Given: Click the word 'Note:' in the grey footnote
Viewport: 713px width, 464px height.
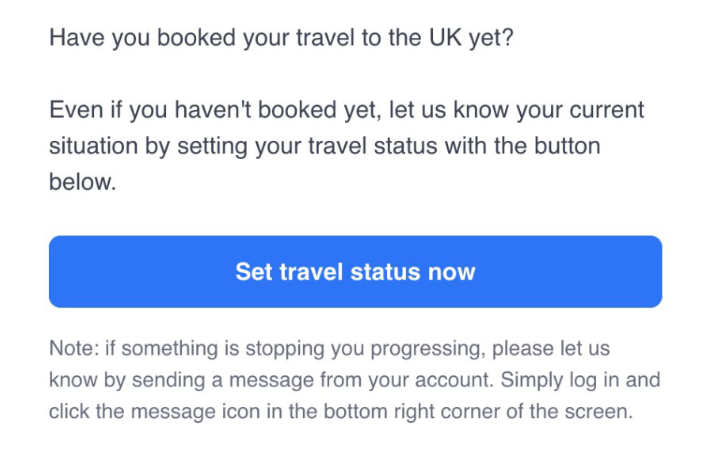Looking at the screenshot, I should (74, 348).
